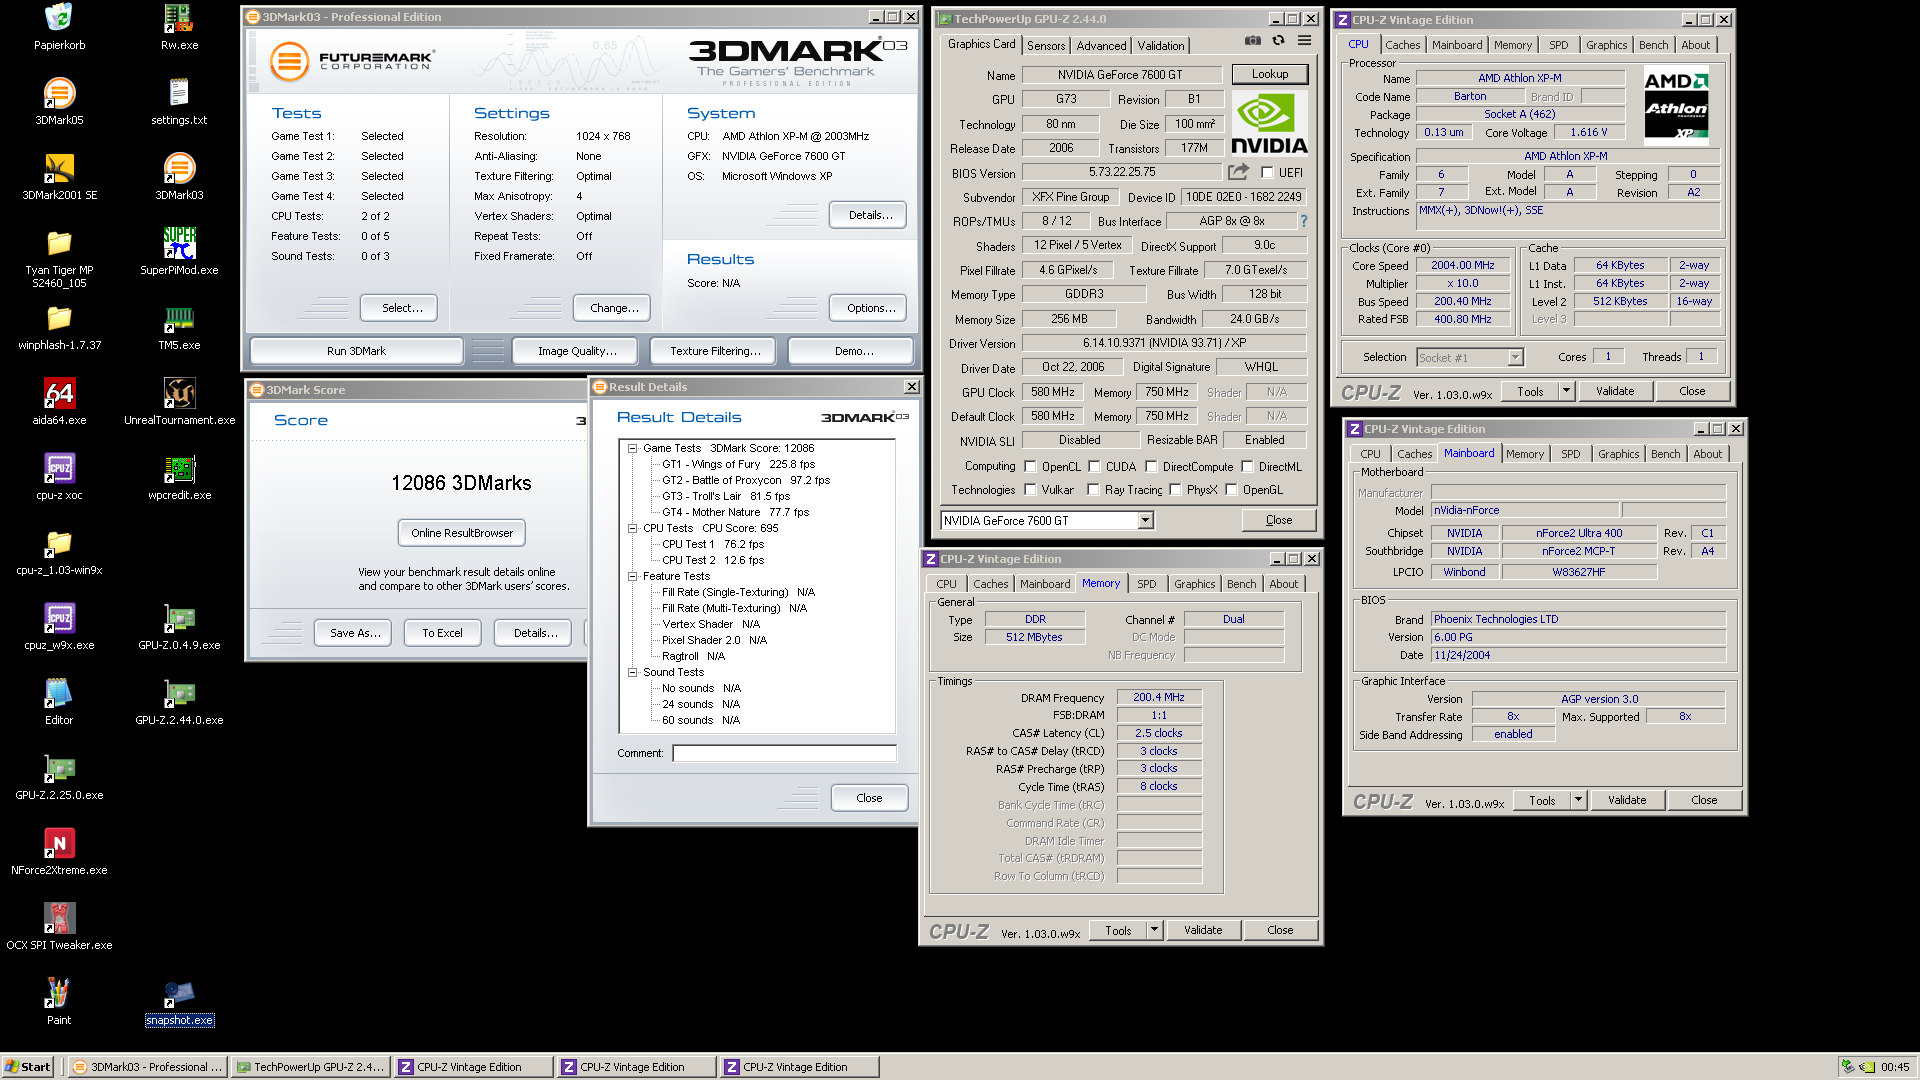
Task: Switch to the Advanced tab in GPU-Z
Action: (x=1101, y=46)
